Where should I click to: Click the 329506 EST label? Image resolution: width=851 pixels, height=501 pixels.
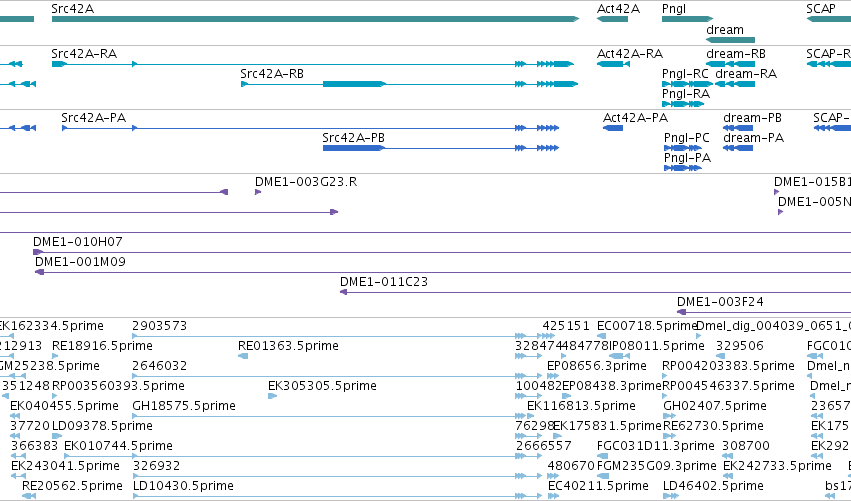pos(740,346)
